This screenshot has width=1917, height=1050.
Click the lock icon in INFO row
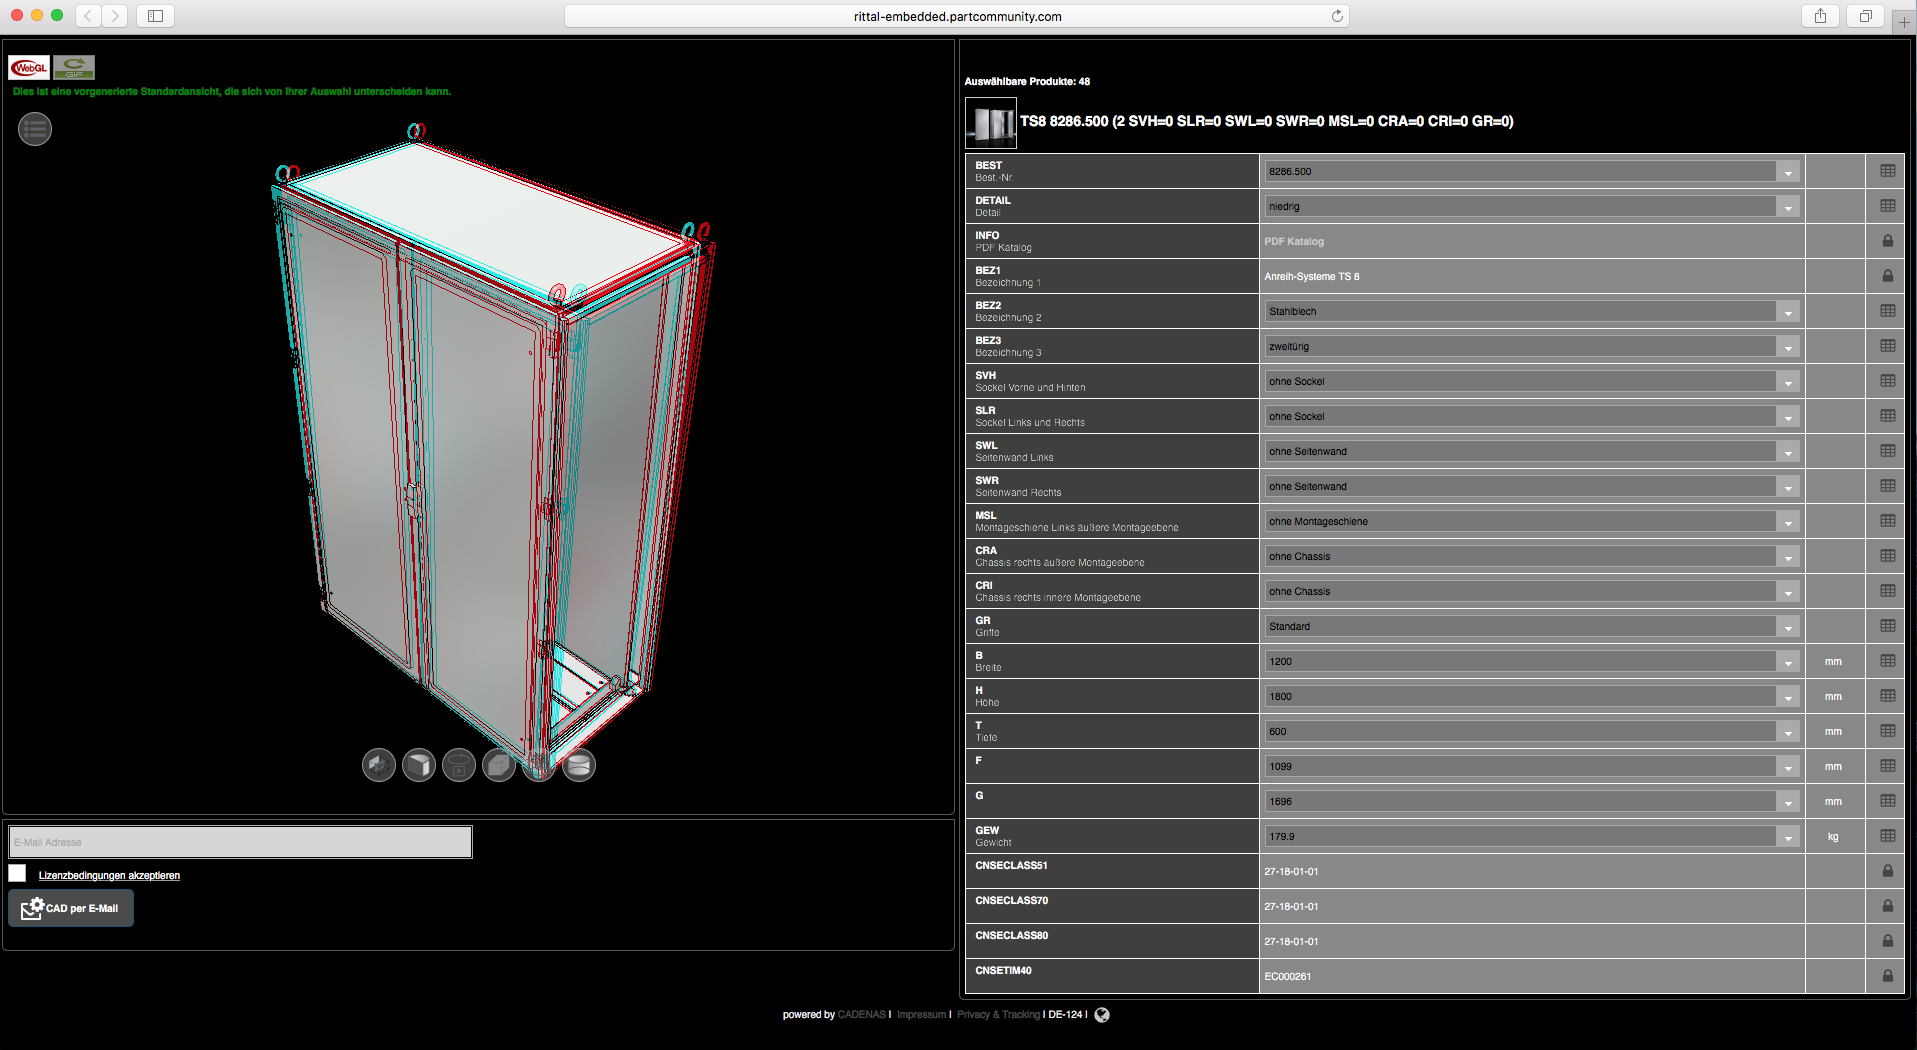click(1887, 241)
